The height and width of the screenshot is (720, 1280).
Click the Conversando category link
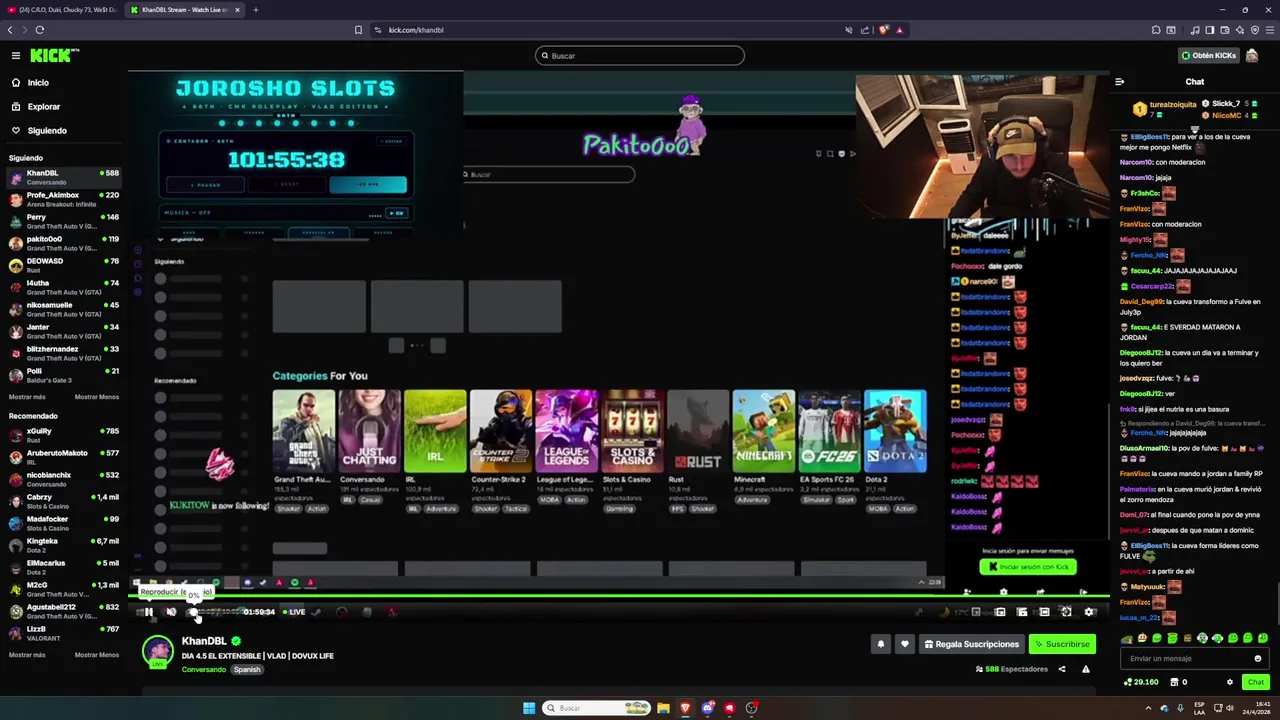204,669
